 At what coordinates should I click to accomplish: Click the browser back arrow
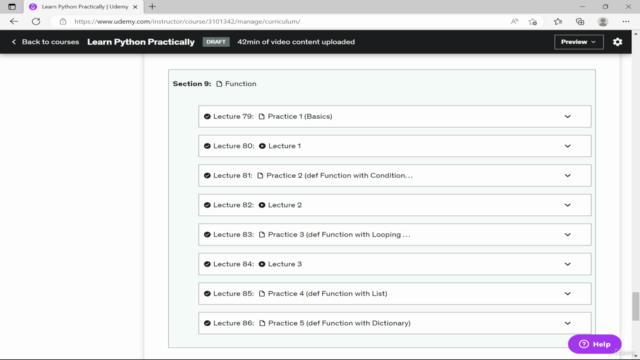pos(14,21)
